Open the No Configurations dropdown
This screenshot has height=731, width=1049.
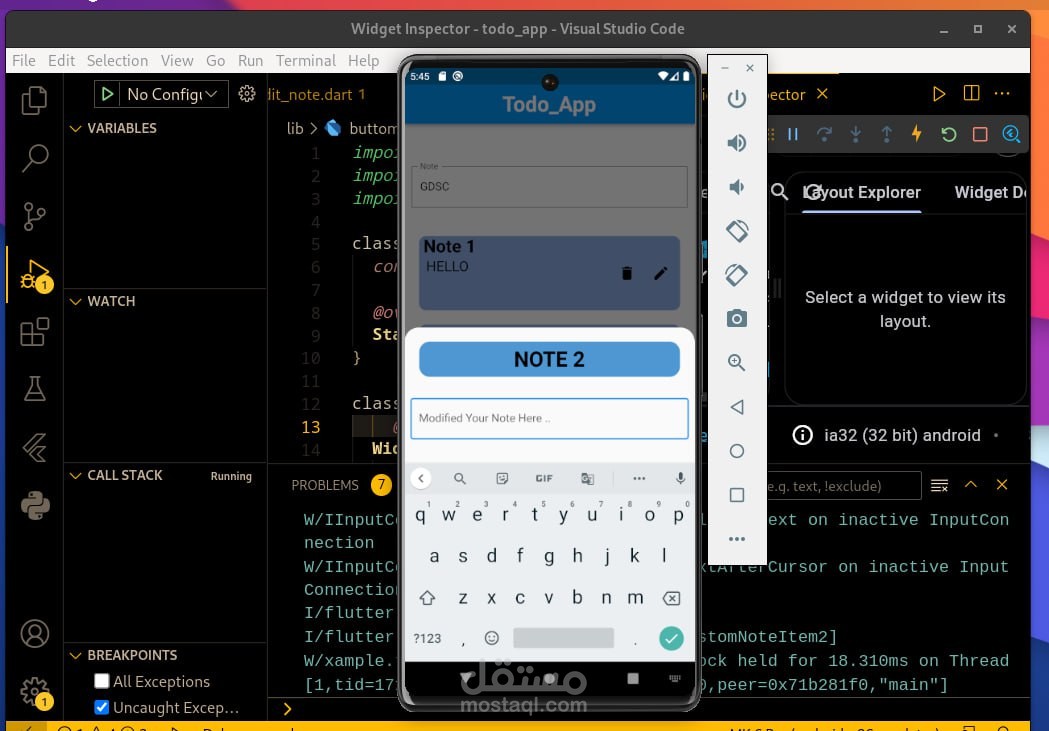click(173, 94)
